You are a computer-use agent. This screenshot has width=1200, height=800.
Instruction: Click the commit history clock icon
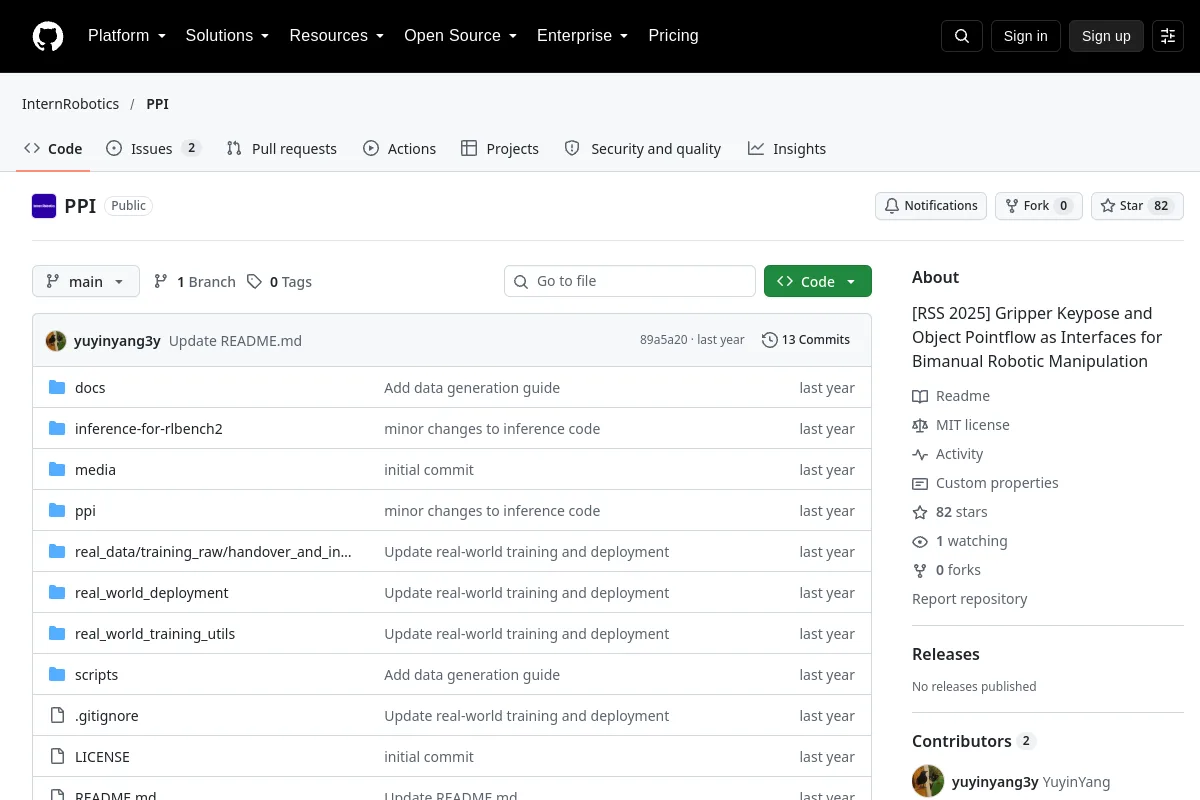click(769, 340)
